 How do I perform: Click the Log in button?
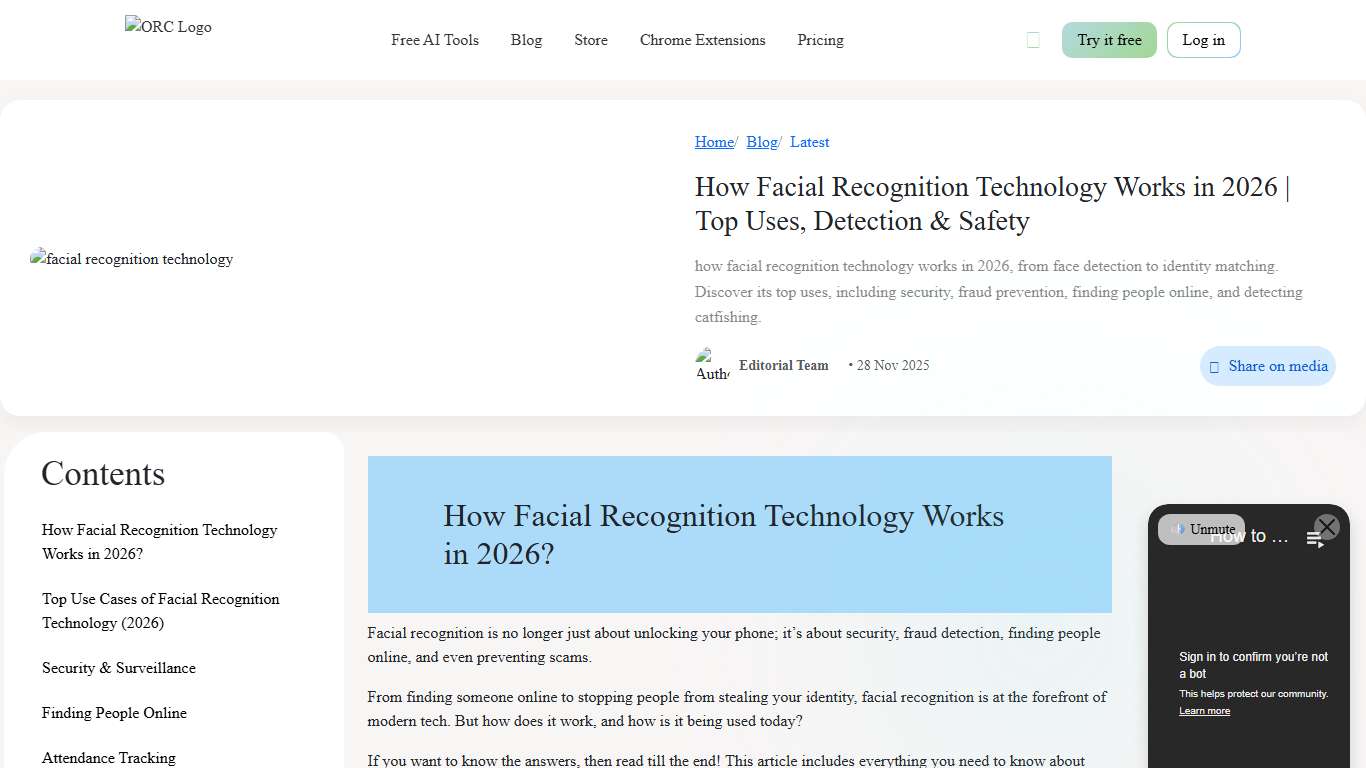tap(1203, 40)
